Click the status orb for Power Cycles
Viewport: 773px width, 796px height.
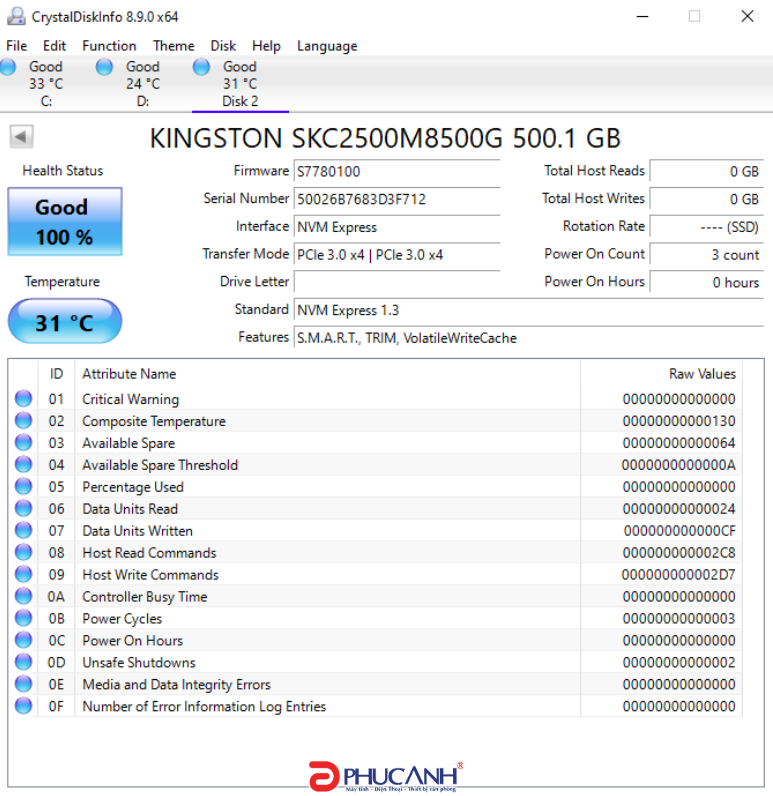23,618
